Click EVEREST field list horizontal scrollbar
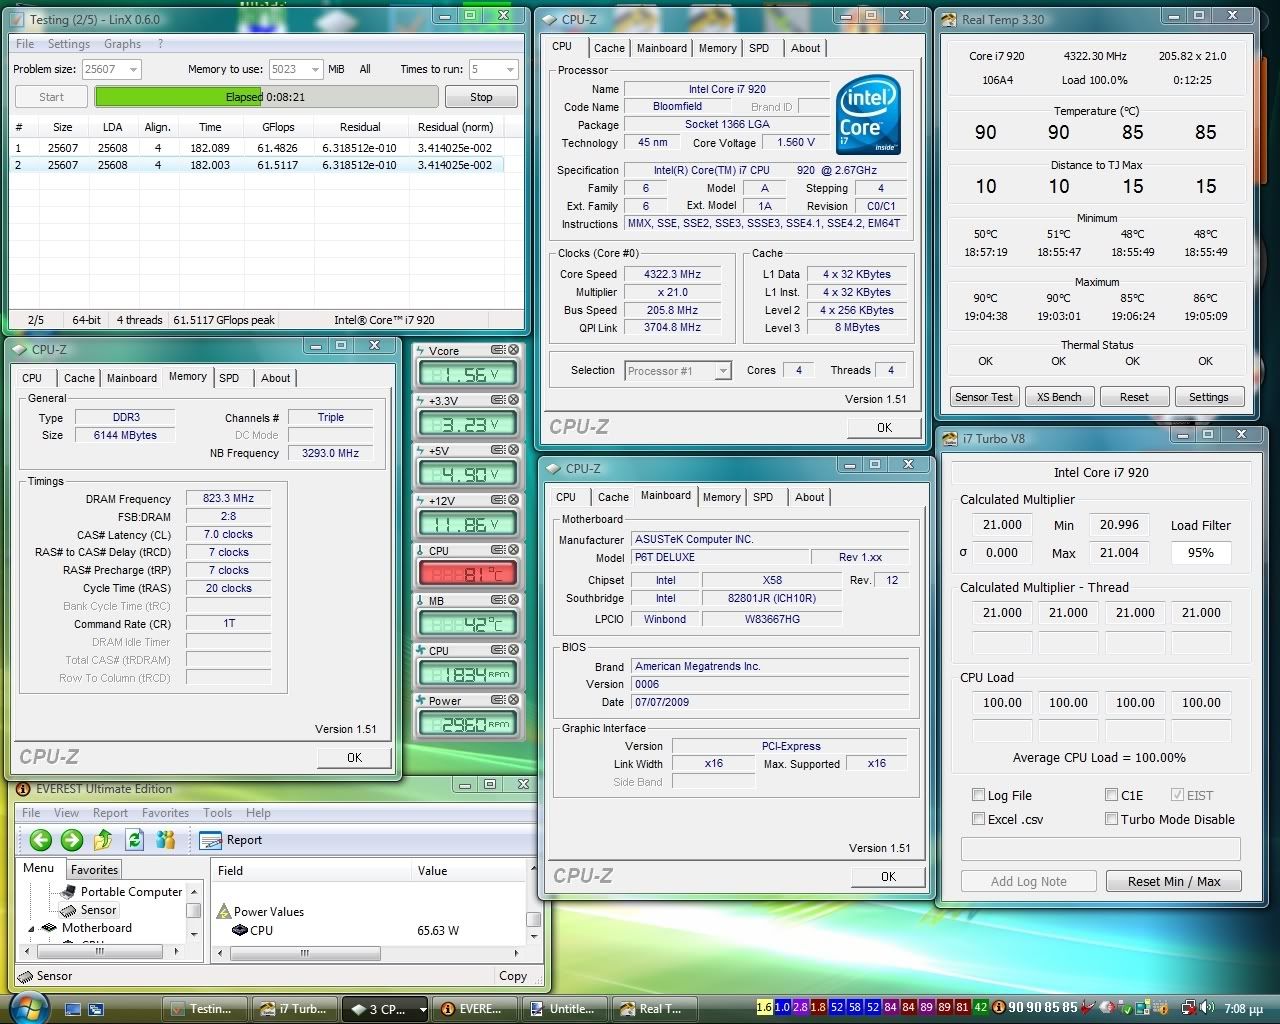The width and height of the screenshot is (1280, 1024). coord(367,953)
